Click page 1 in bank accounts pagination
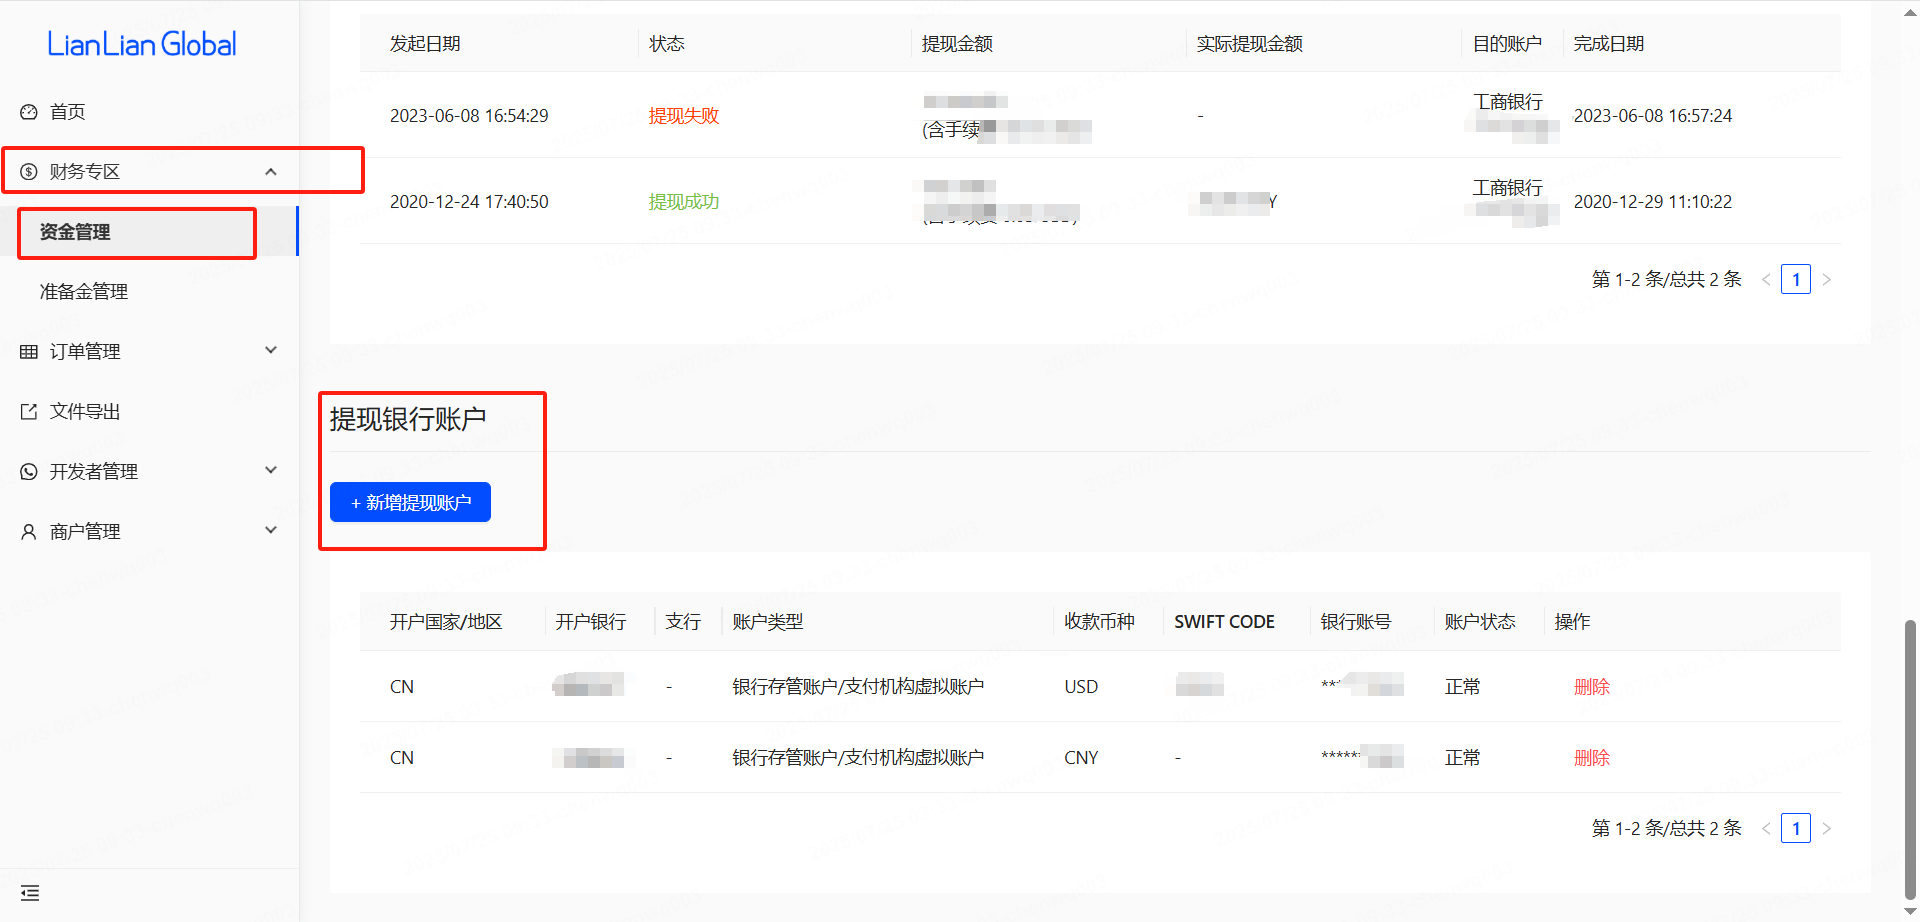Viewport: 1920px width, 922px height. (x=1796, y=828)
